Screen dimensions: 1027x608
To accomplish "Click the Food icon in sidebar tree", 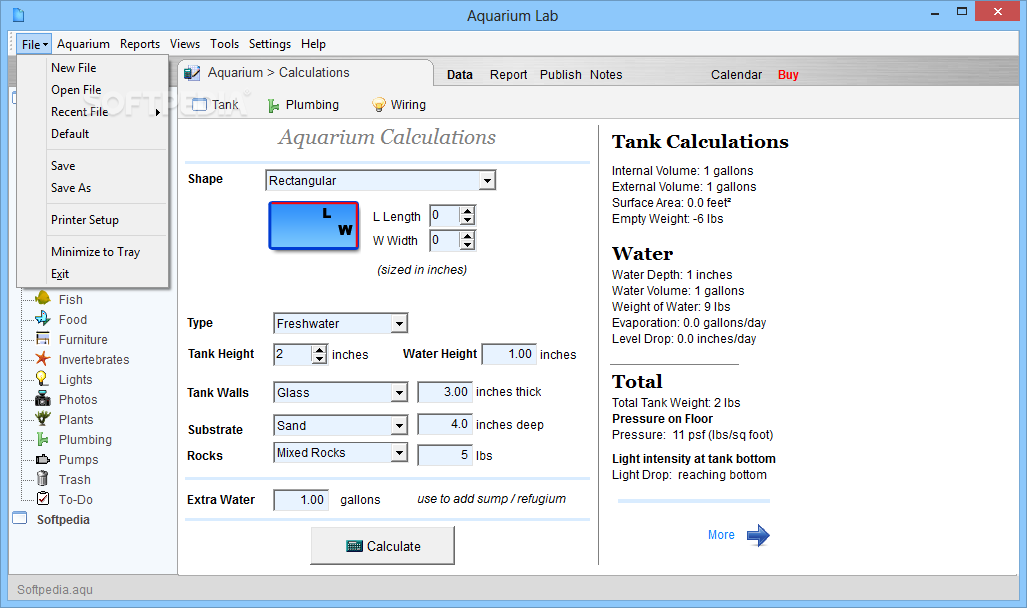I will (43, 318).
